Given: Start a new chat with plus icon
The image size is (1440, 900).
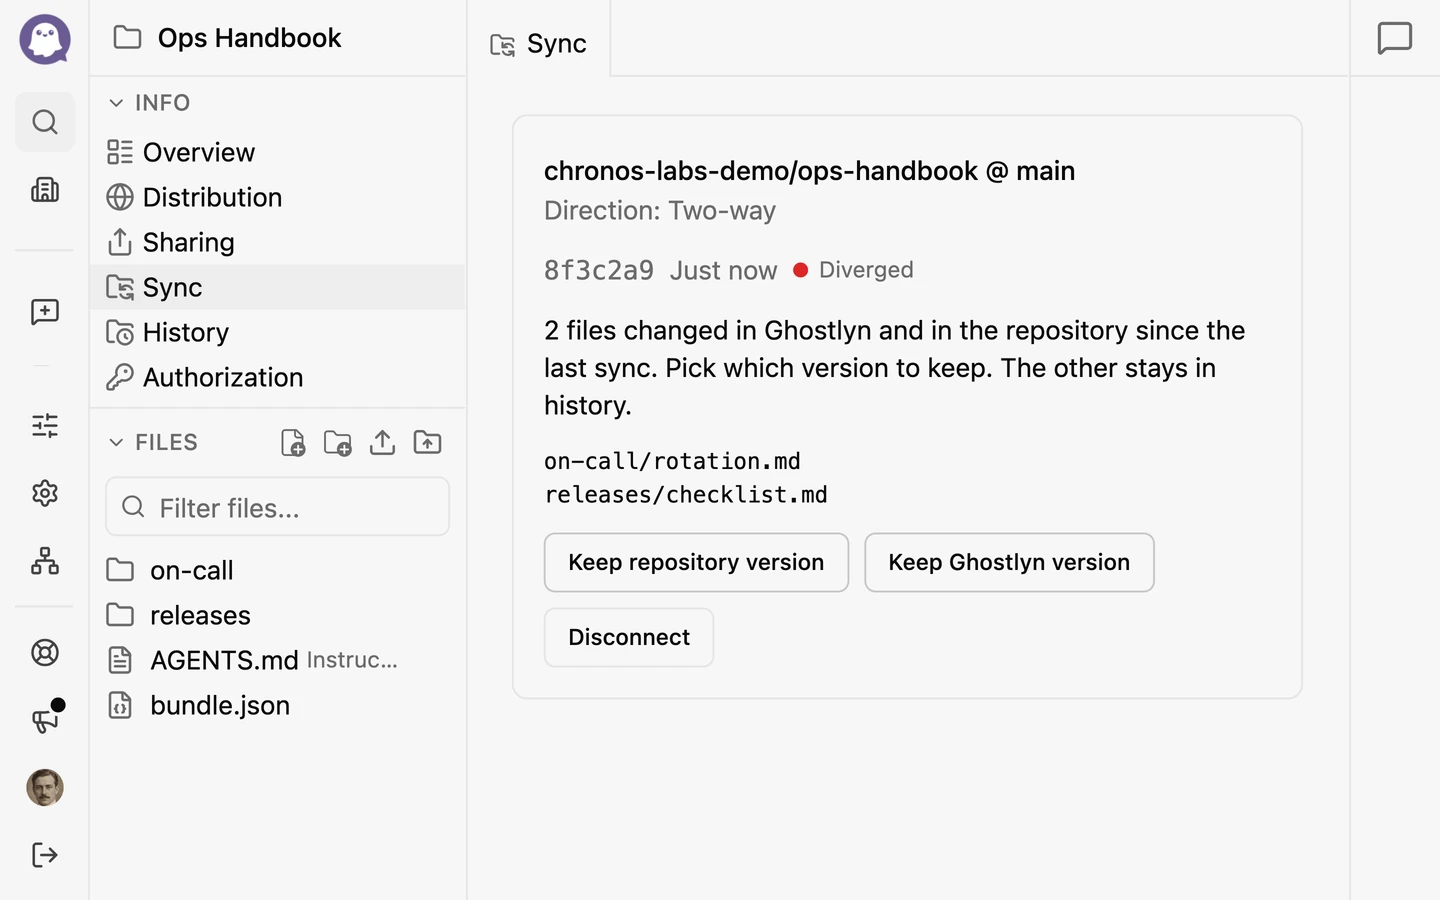Looking at the screenshot, I should tap(45, 312).
